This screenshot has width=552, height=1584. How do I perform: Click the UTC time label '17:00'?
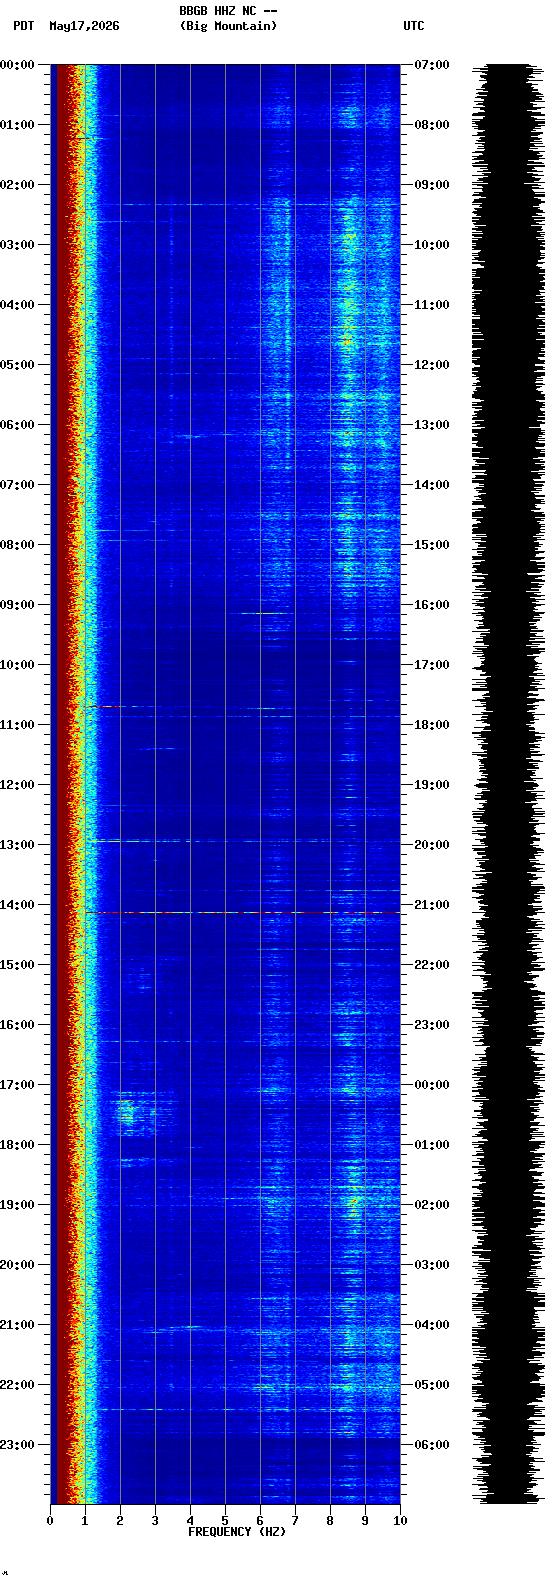tap(432, 665)
